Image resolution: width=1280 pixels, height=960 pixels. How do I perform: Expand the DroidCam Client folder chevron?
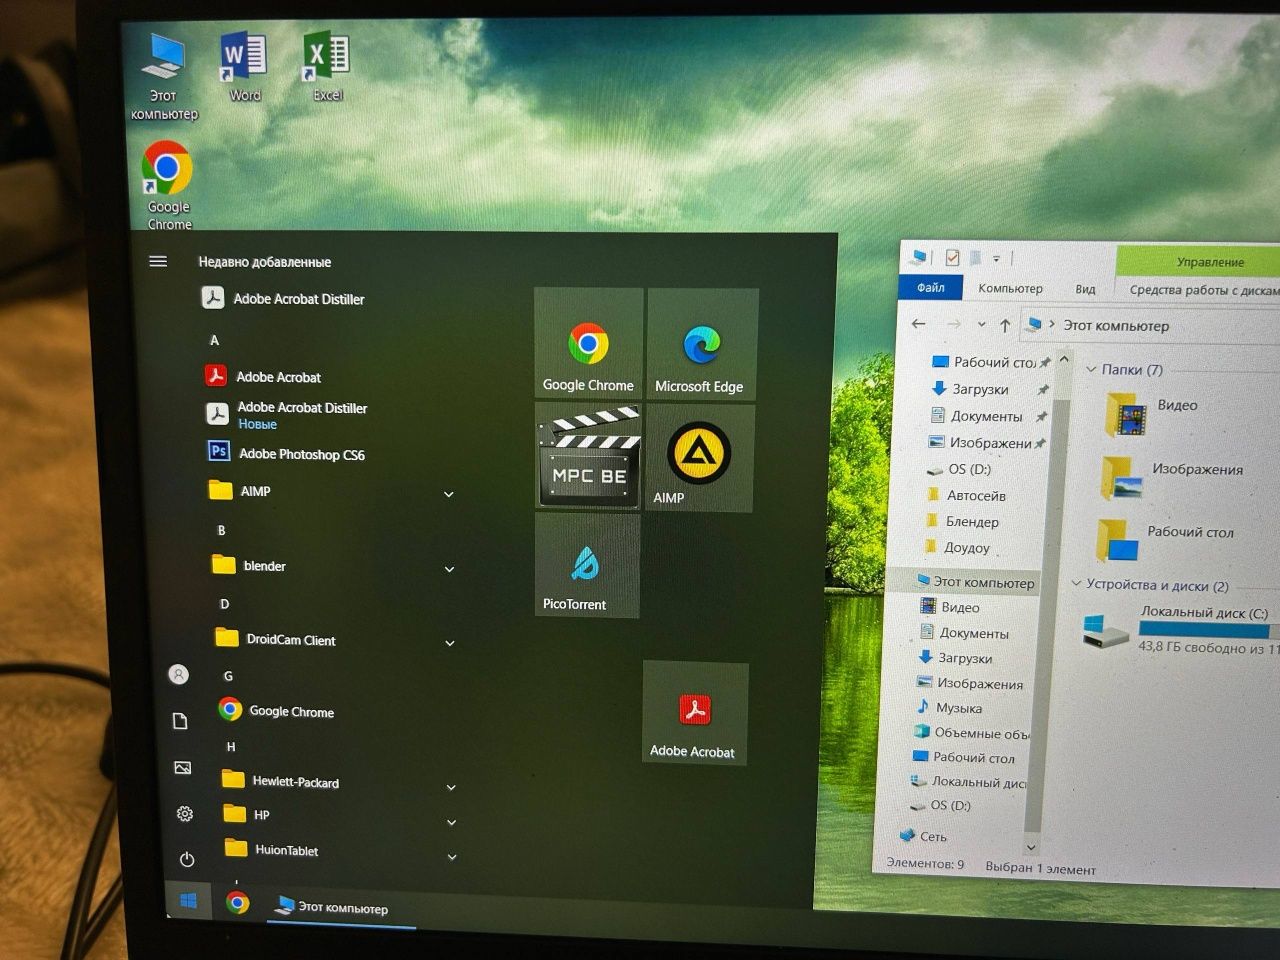click(450, 643)
